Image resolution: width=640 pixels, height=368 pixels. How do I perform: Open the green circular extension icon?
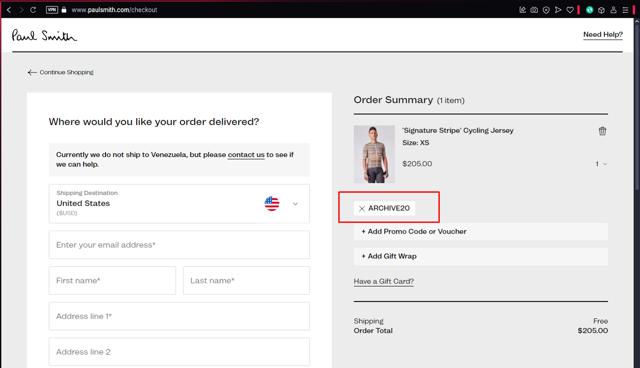589,10
